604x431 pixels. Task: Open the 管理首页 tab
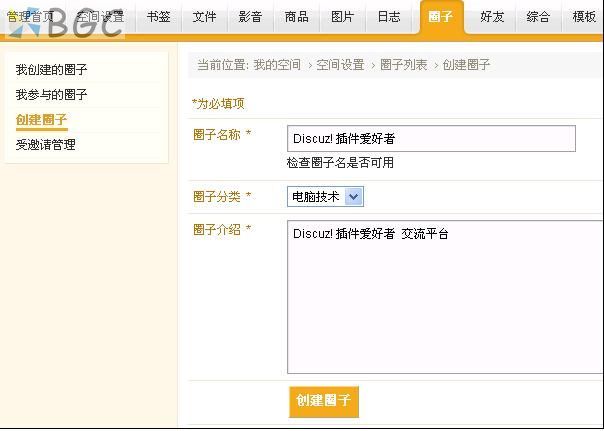point(31,17)
